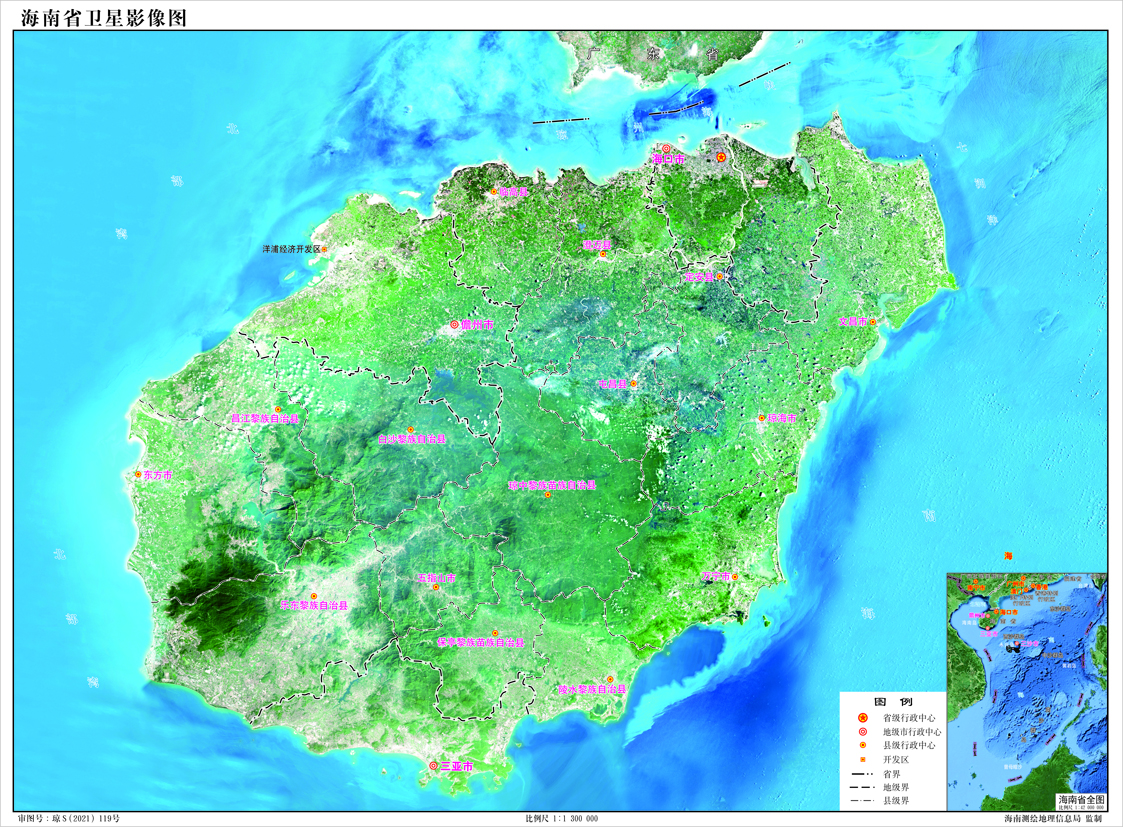Click the 乐东黎族自治县 label
The height and width of the screenshot is (827, 1123).
(x=314, y=605)
